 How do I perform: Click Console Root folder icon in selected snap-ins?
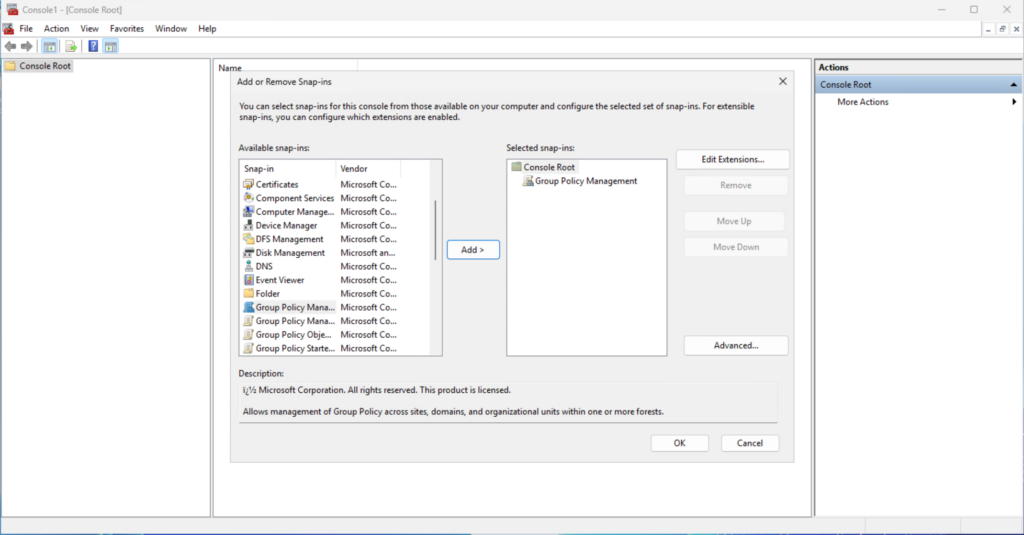point(516,167)
